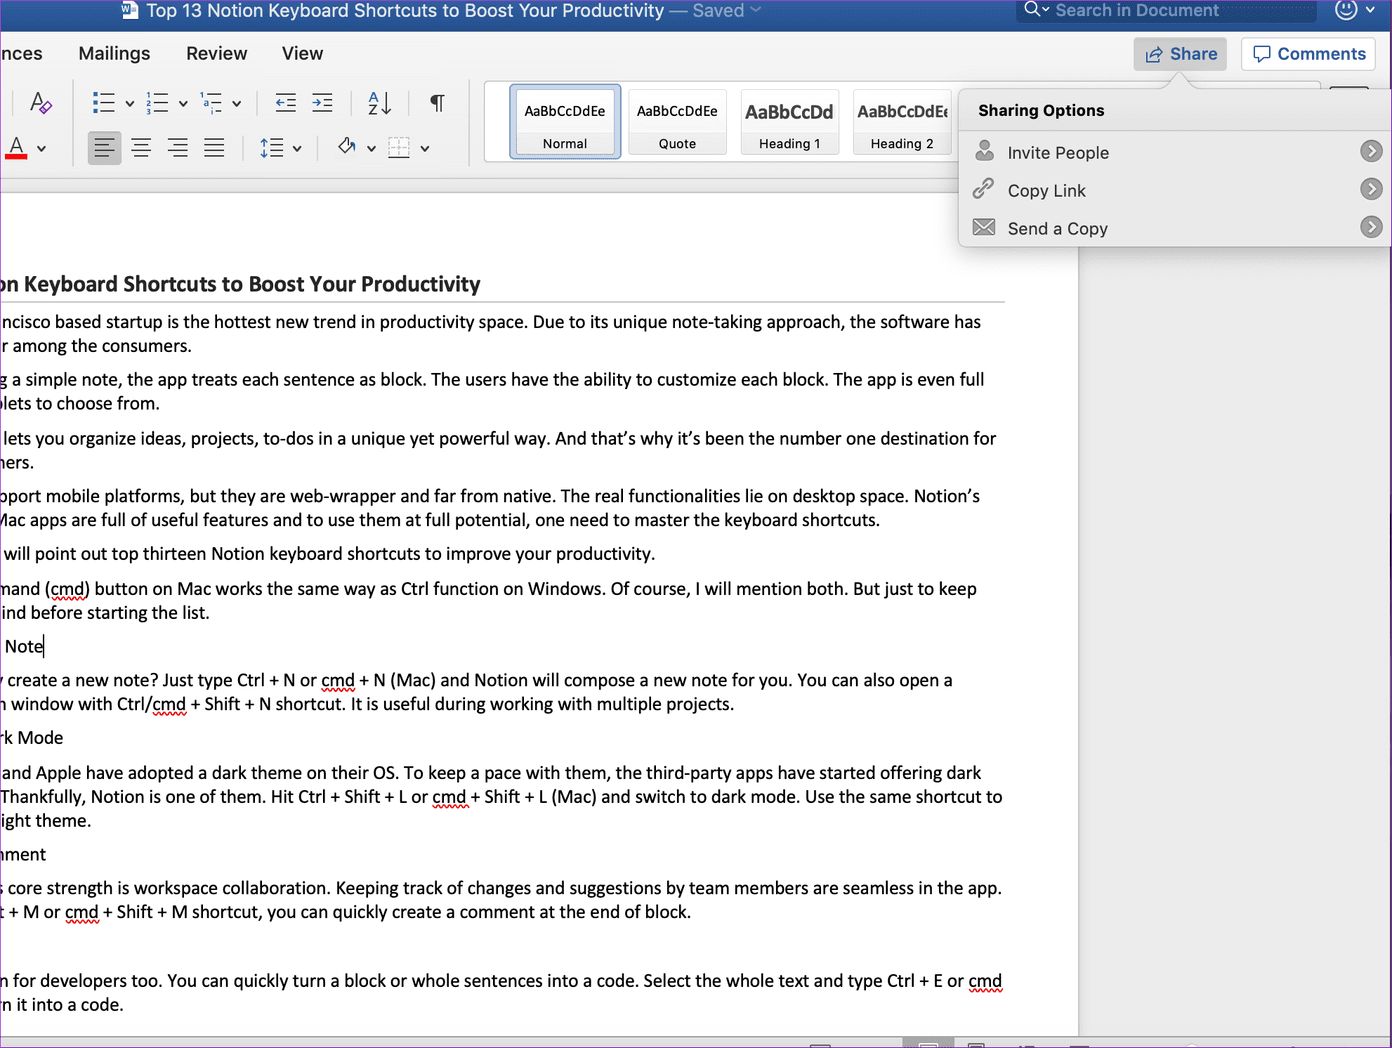The image size is (1392, 1048).
Task: Click the Share button
Action: click(1181, 54)
